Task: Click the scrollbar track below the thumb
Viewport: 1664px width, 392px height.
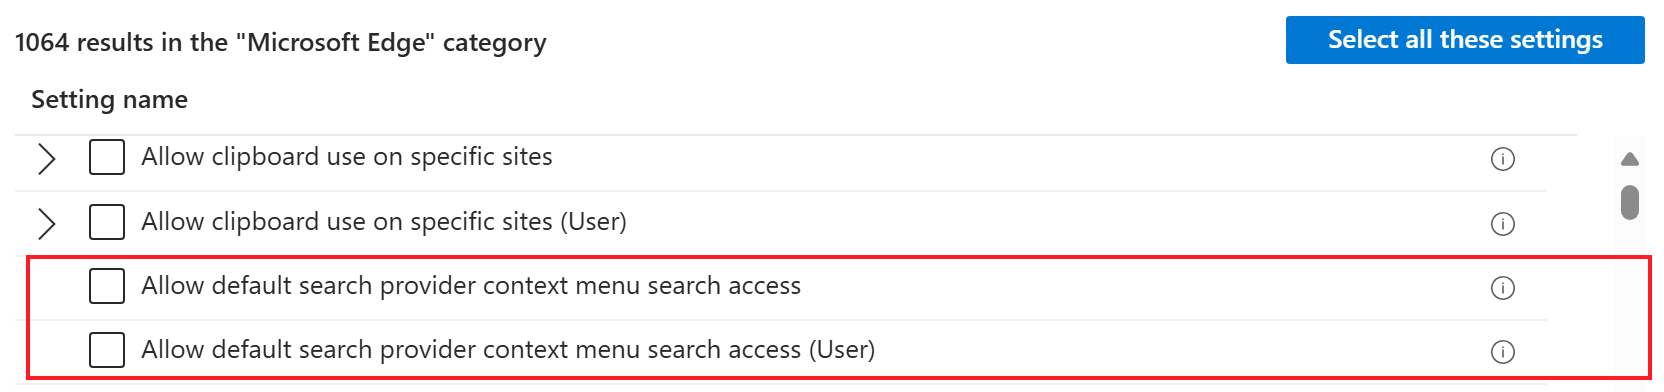Action: click(x=1630, y=300)
